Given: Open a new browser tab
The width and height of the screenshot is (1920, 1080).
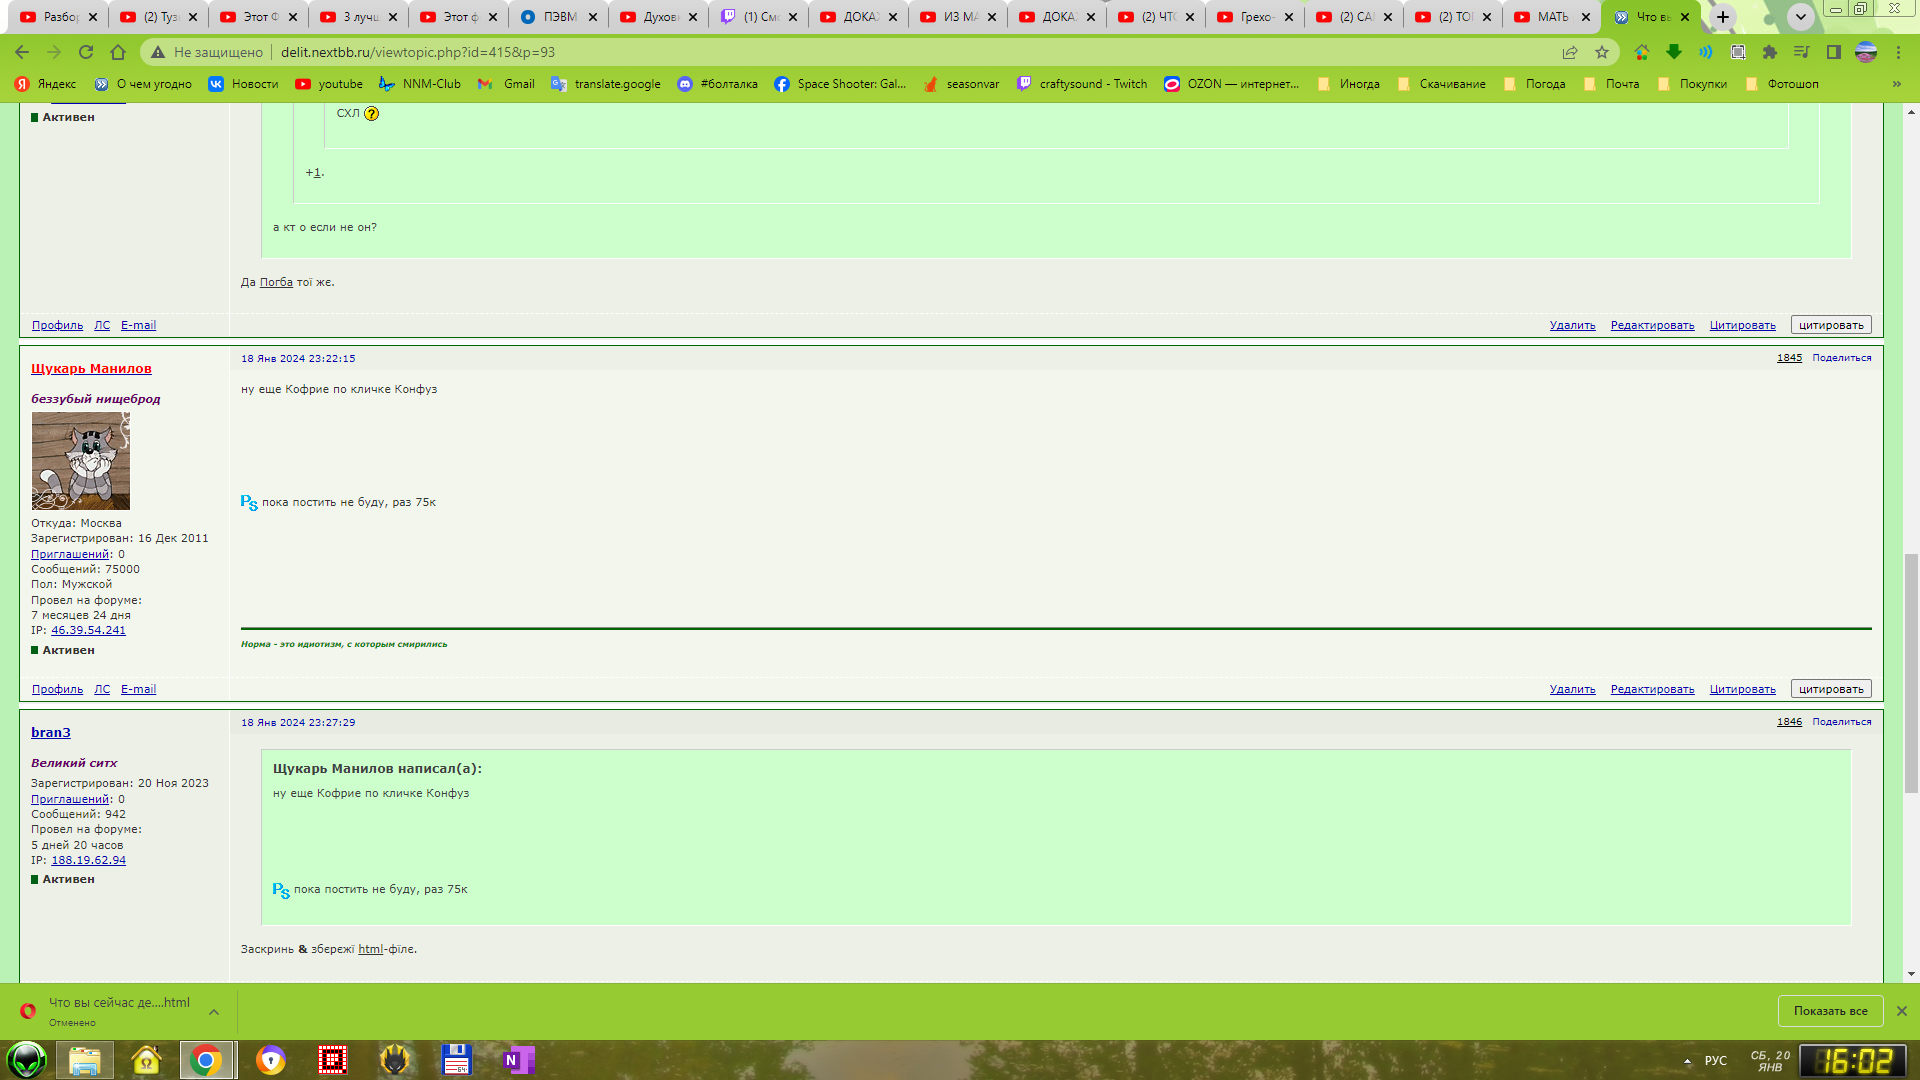Looking at the screenshot, I should (x=1723, y=17).
